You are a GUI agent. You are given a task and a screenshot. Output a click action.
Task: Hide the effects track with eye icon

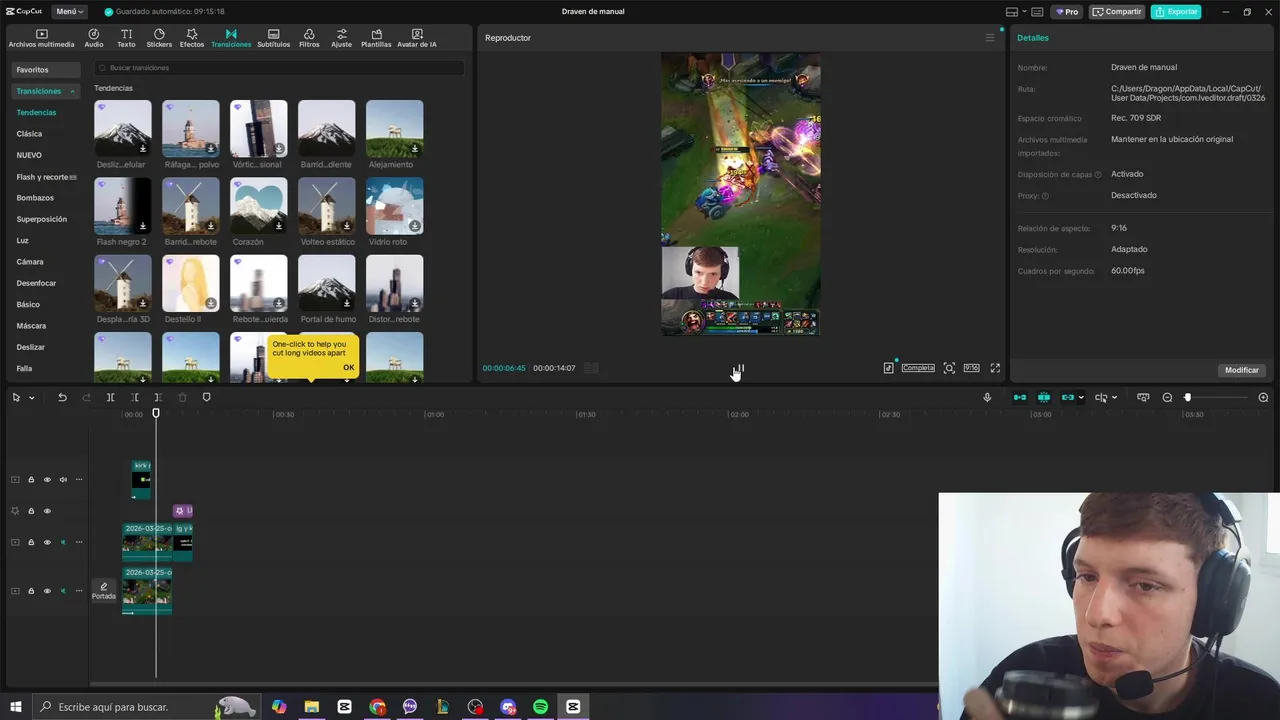(47, 511)
